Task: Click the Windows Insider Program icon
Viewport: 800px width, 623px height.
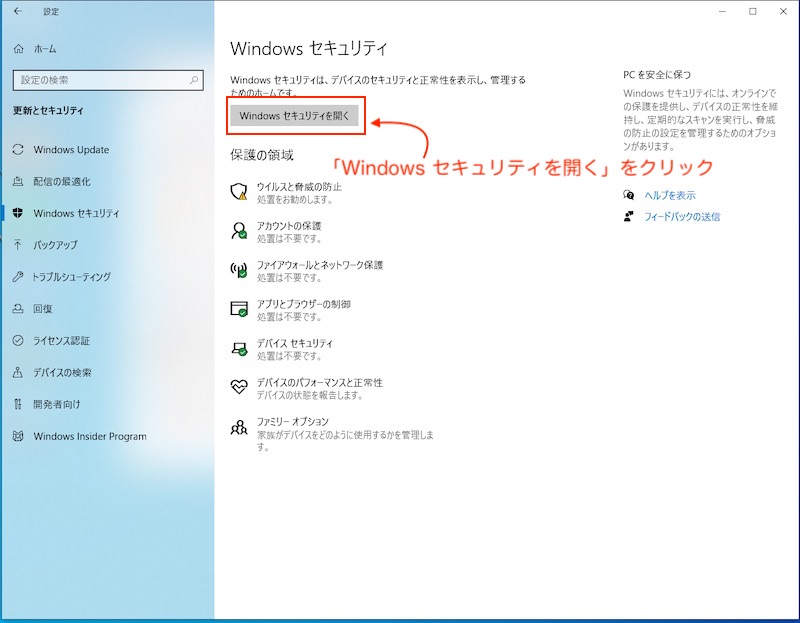Action: coord(18,436)
